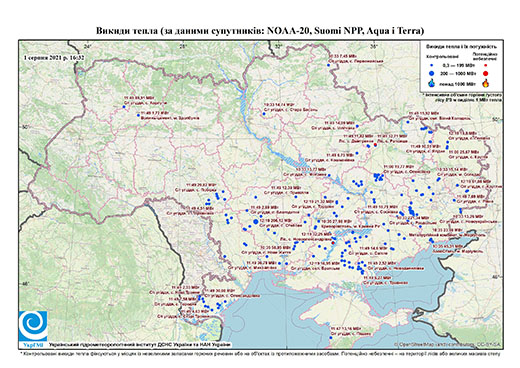This screenshot has width=520, height=368.
Task: Click the small blue dot in legend
Action: (432, 66)
